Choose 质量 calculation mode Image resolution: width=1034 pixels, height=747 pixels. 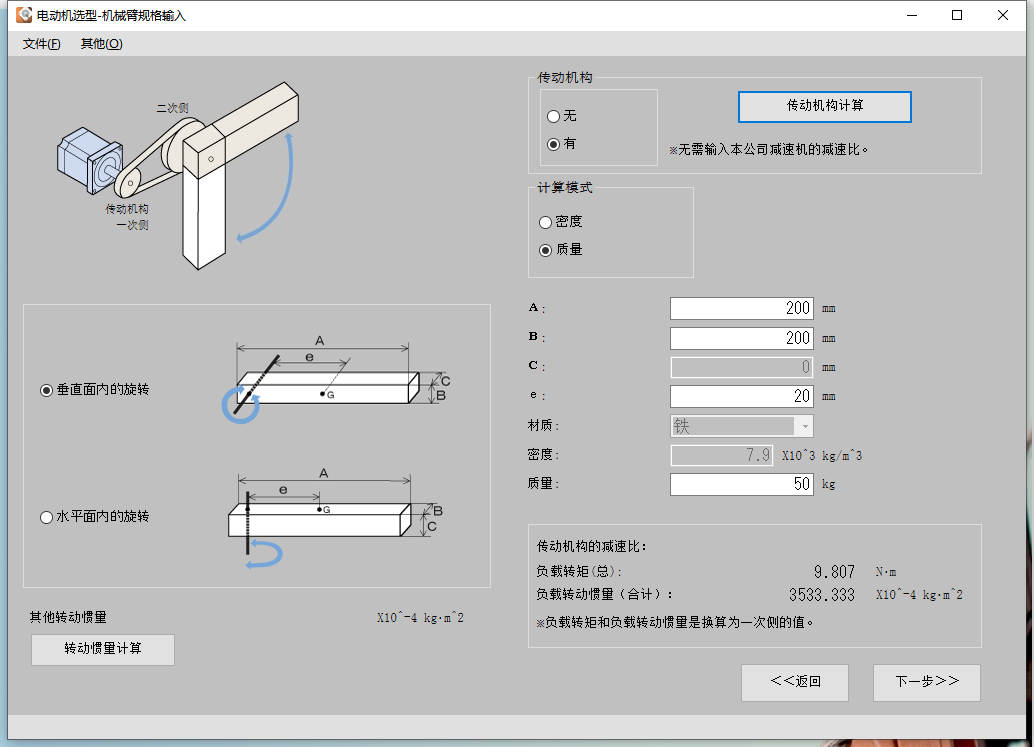tap(561, 250)
